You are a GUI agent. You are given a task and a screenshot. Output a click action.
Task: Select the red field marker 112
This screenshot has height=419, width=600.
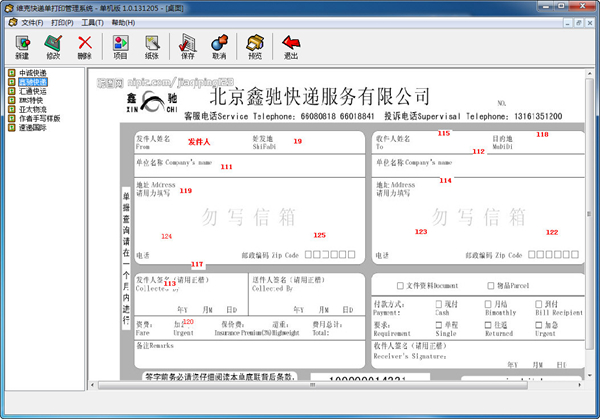[479, 152]
